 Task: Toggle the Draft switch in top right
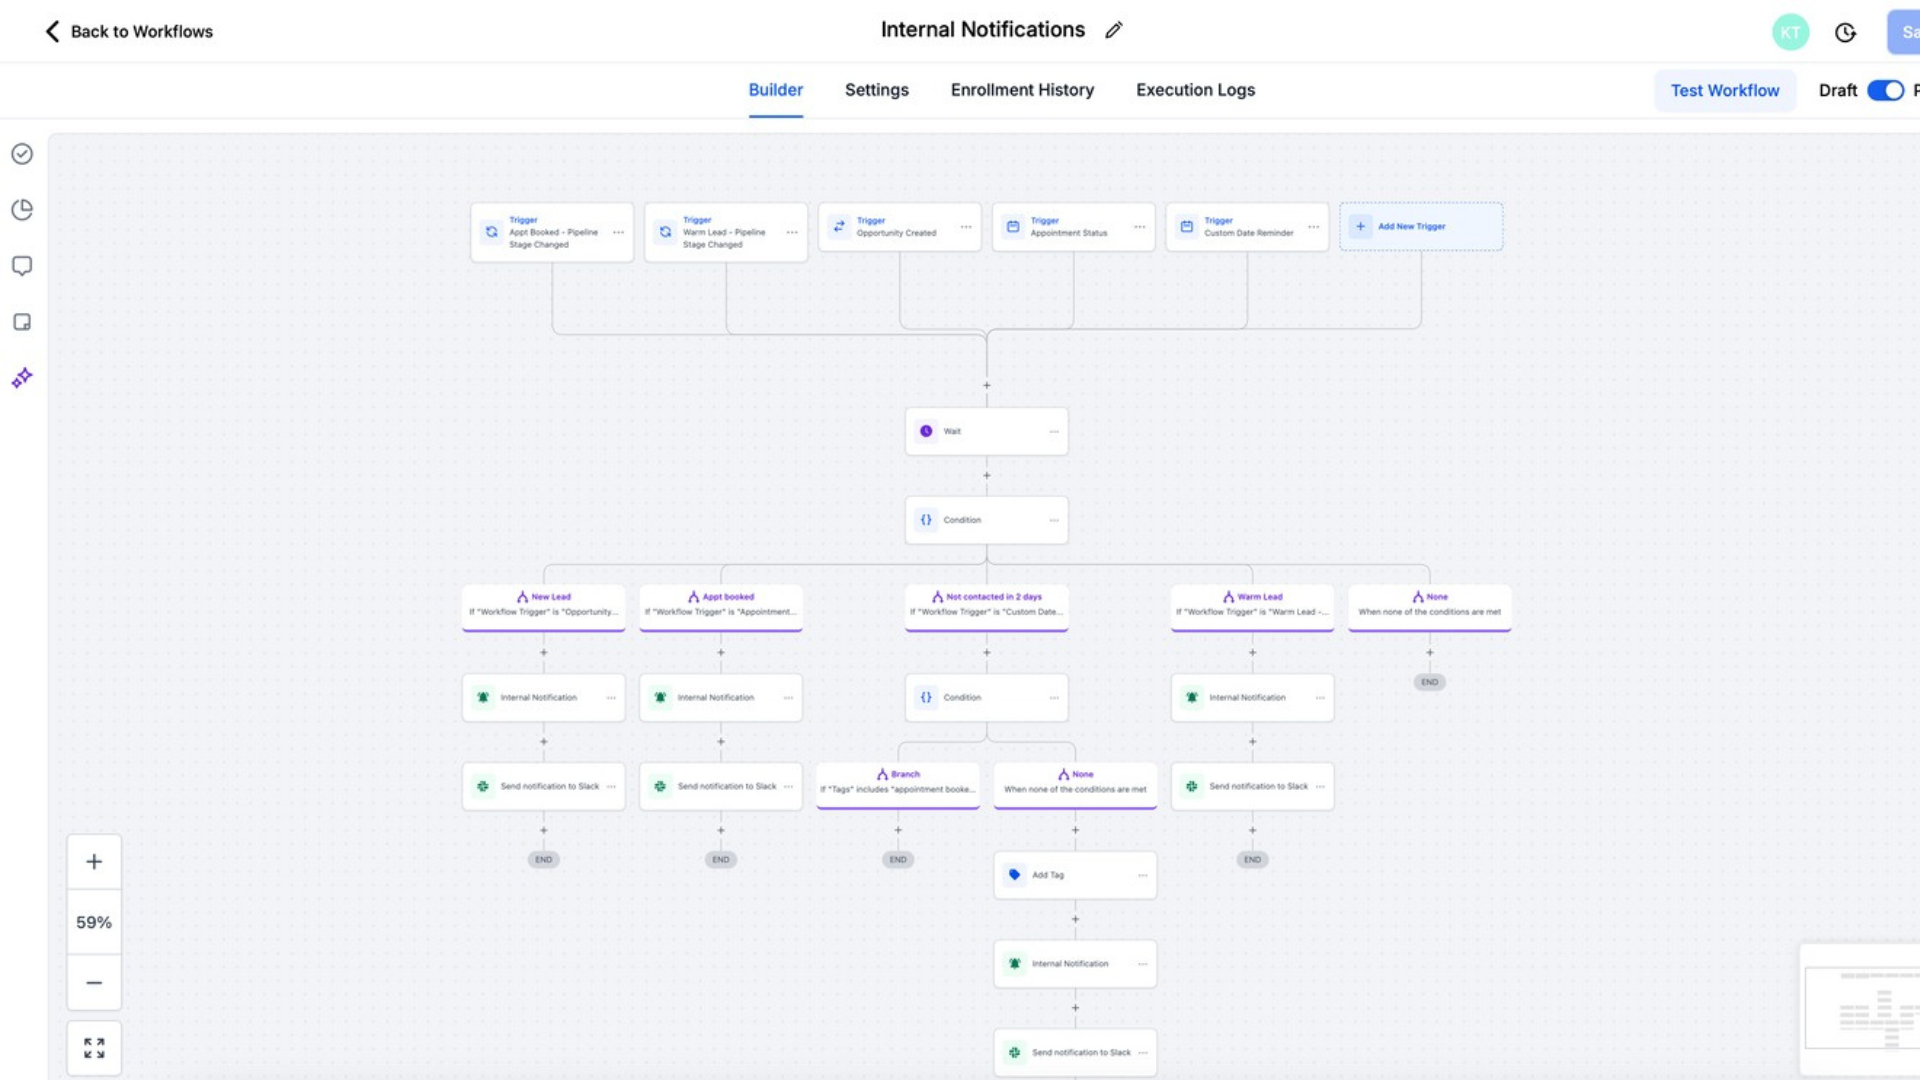tap(1885, 90)
